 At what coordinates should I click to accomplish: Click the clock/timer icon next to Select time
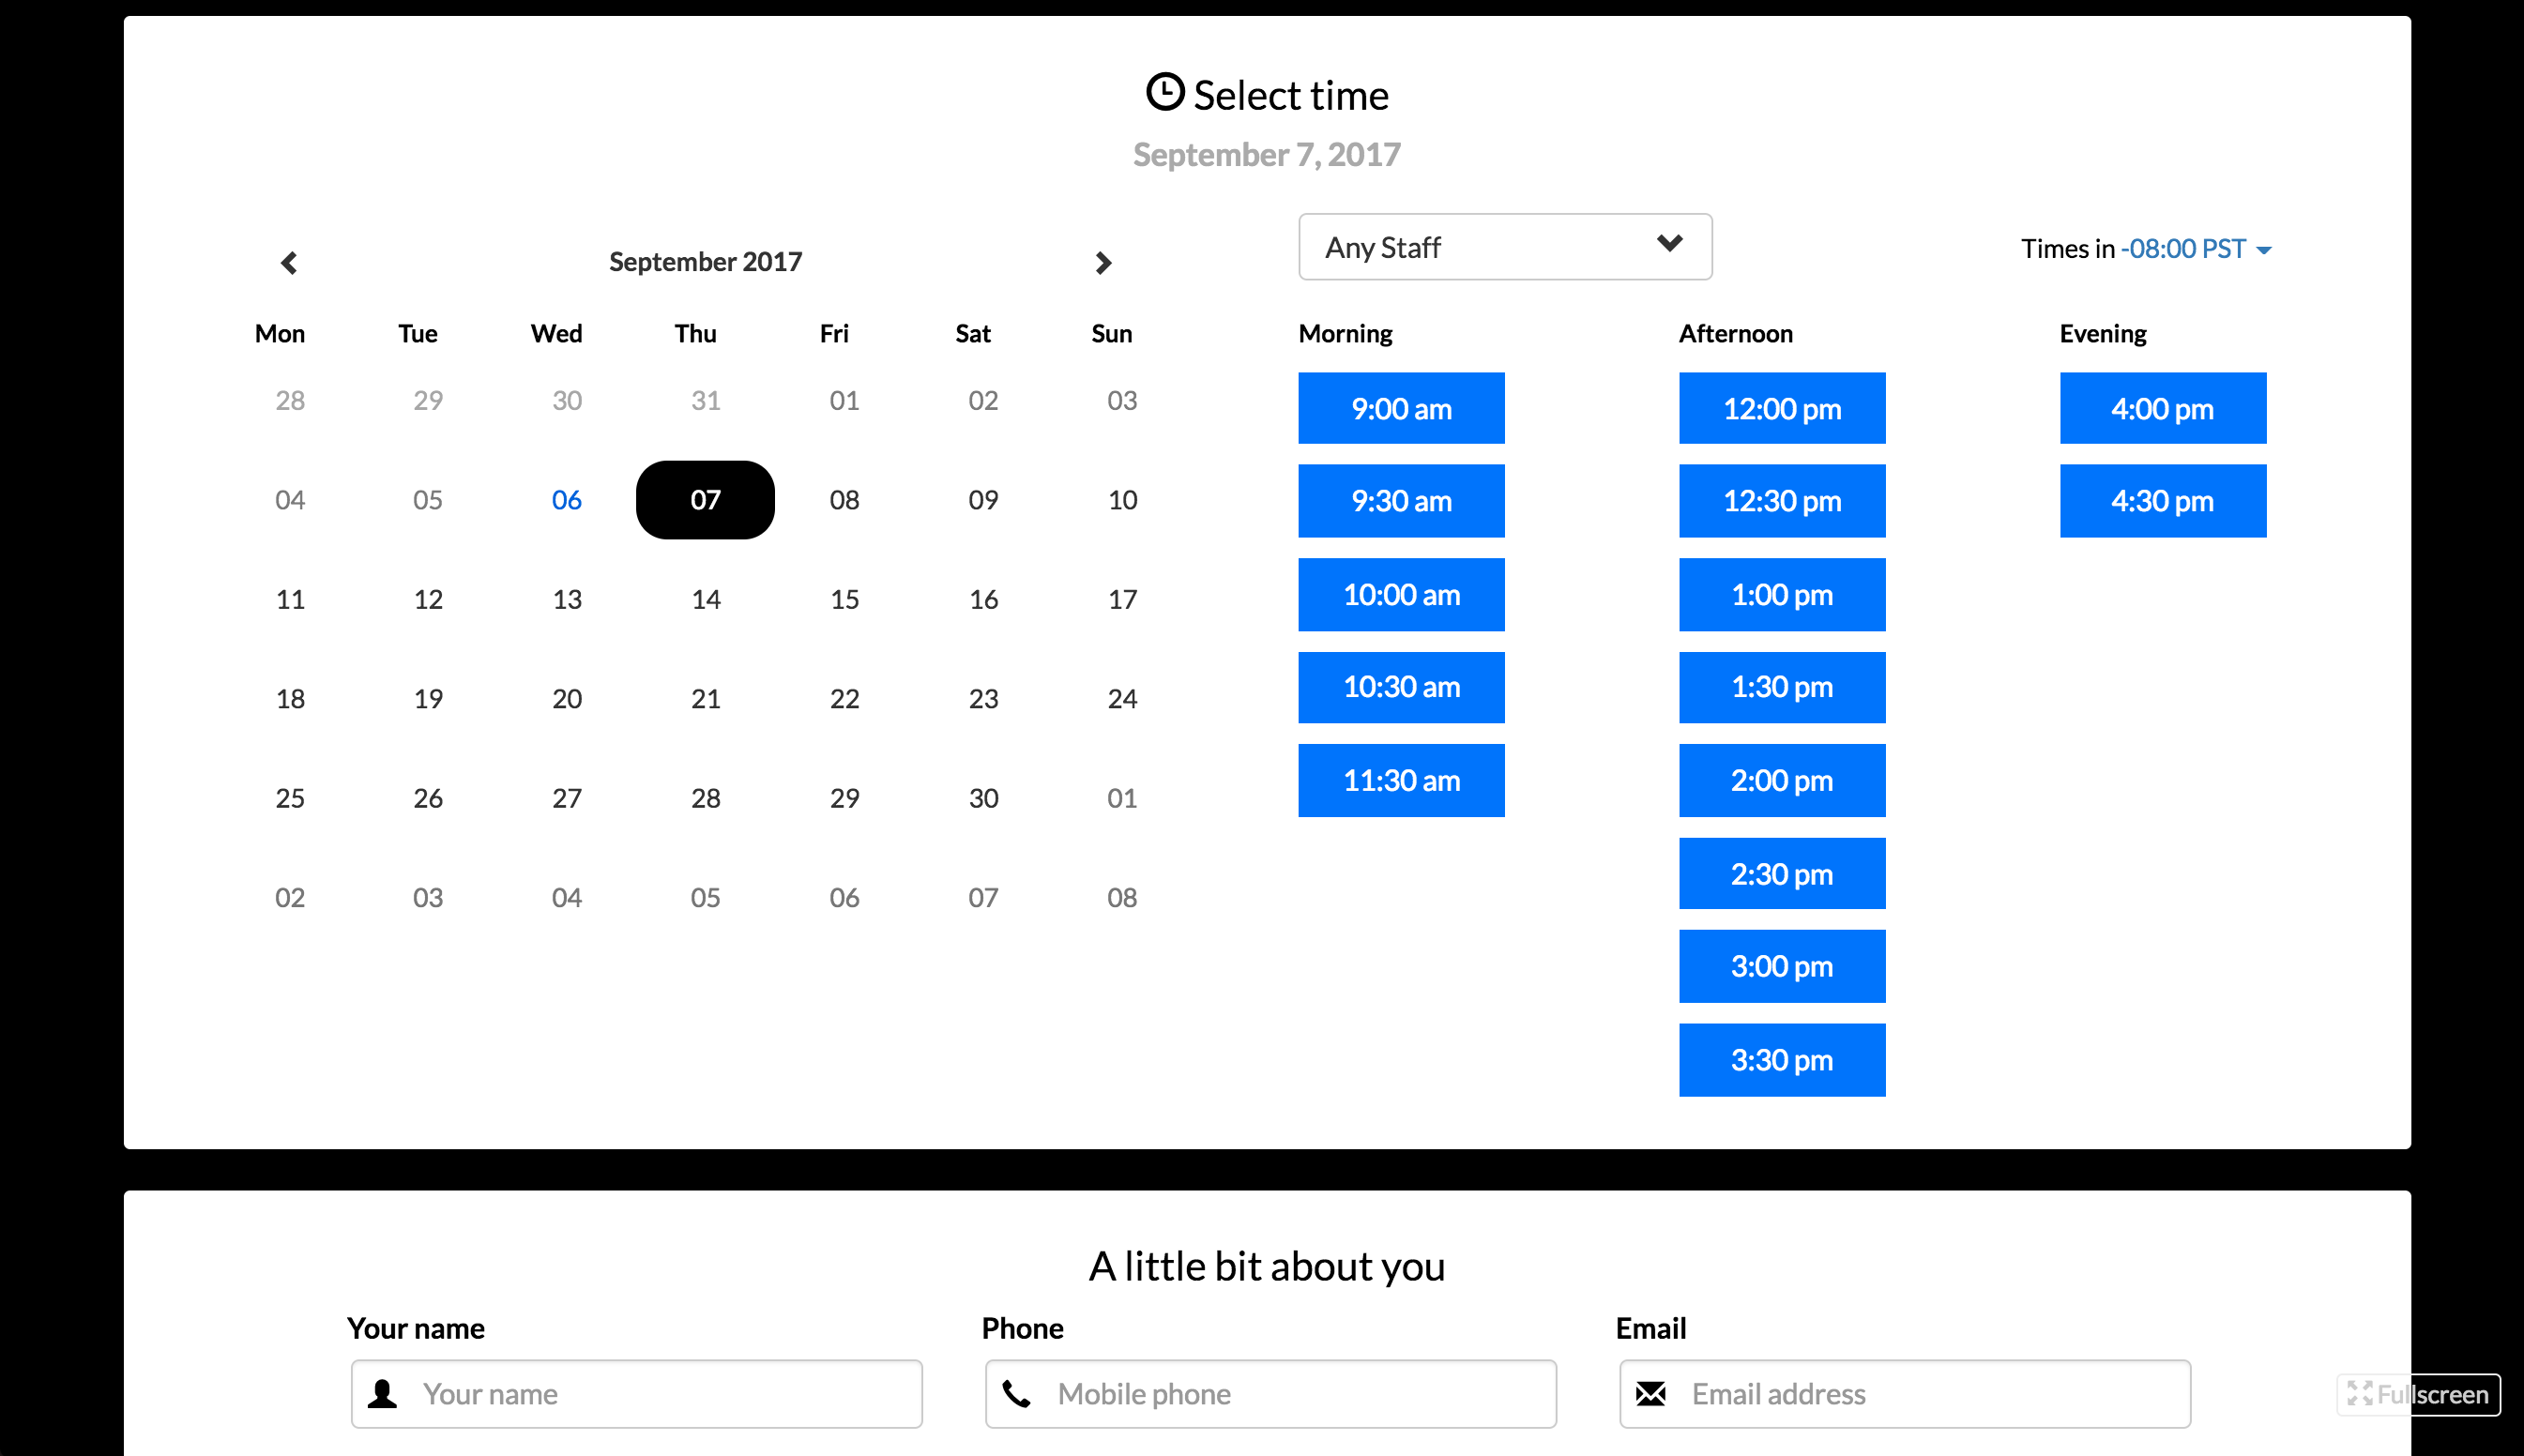click(x=1163, y=94)
